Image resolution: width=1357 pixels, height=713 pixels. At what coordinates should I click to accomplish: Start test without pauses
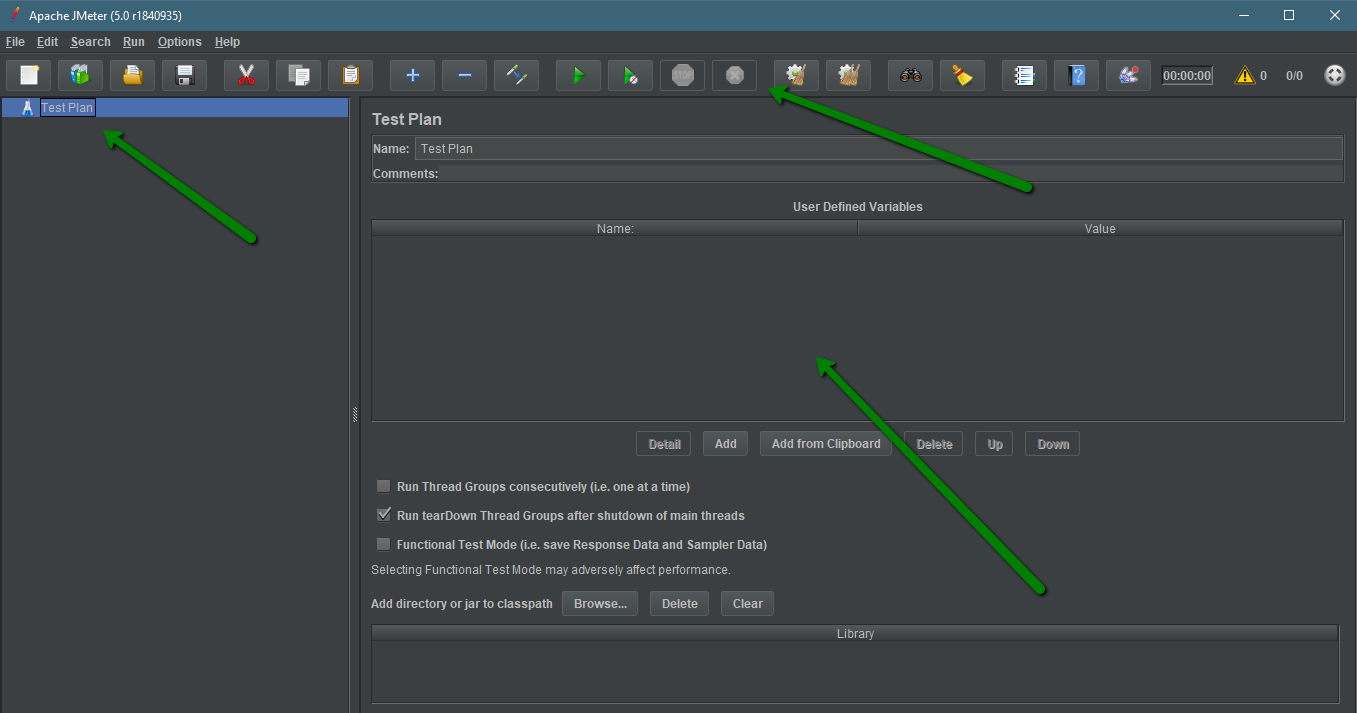pos(630,74)
